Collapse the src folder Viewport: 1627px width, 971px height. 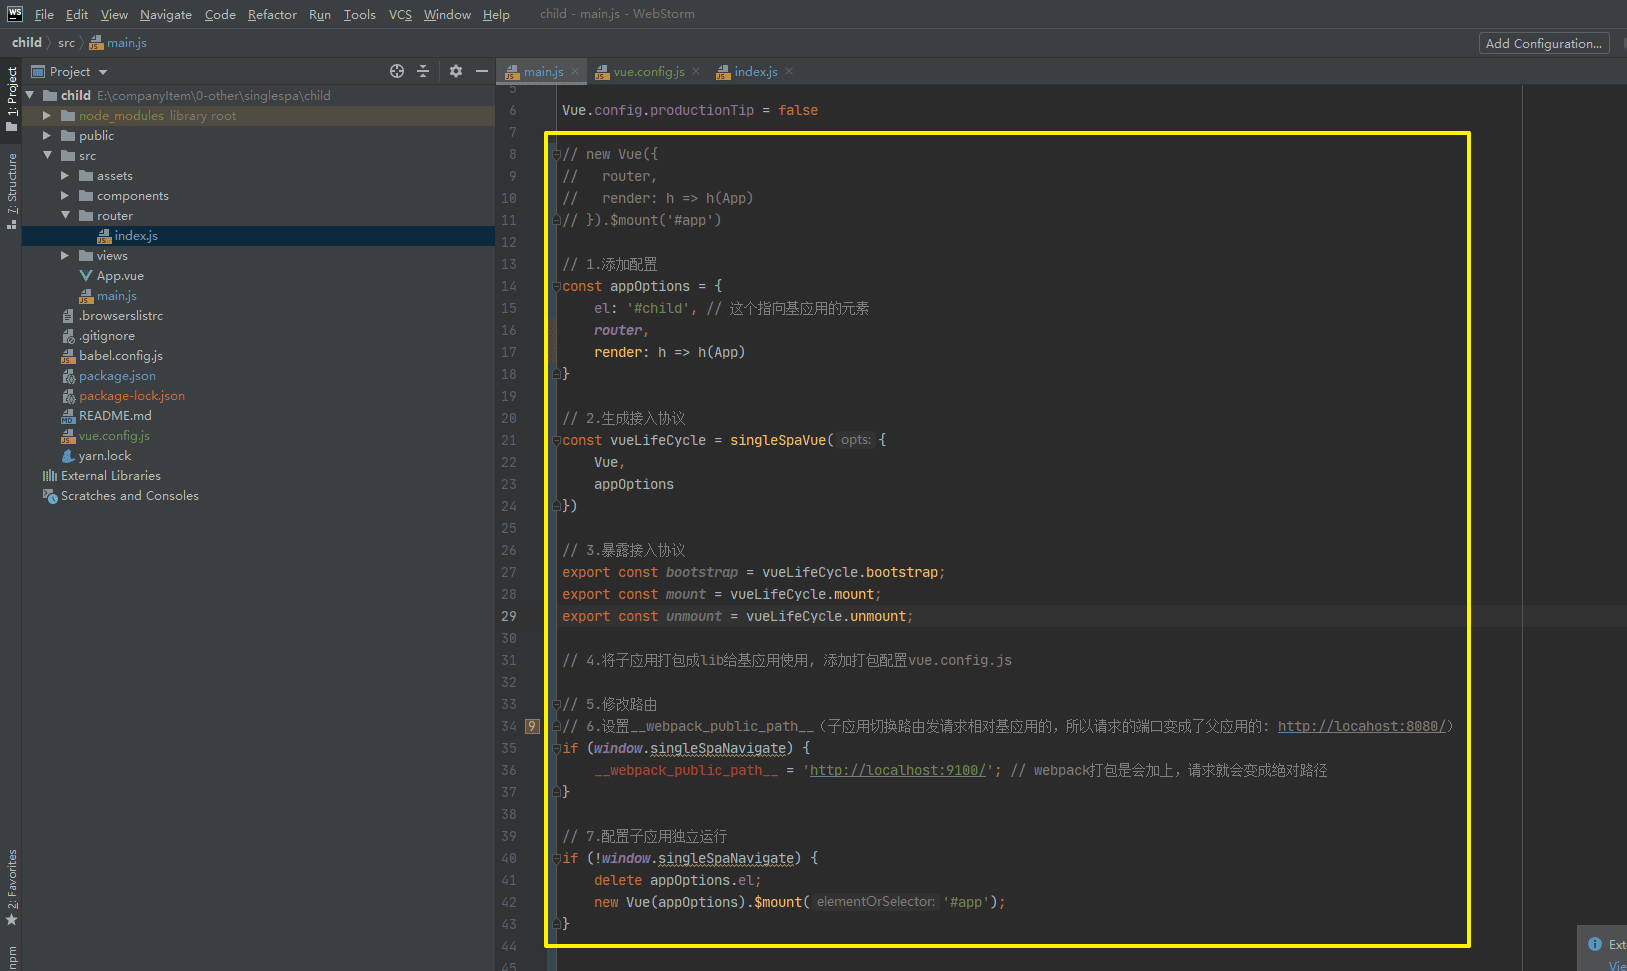point(47,156)
